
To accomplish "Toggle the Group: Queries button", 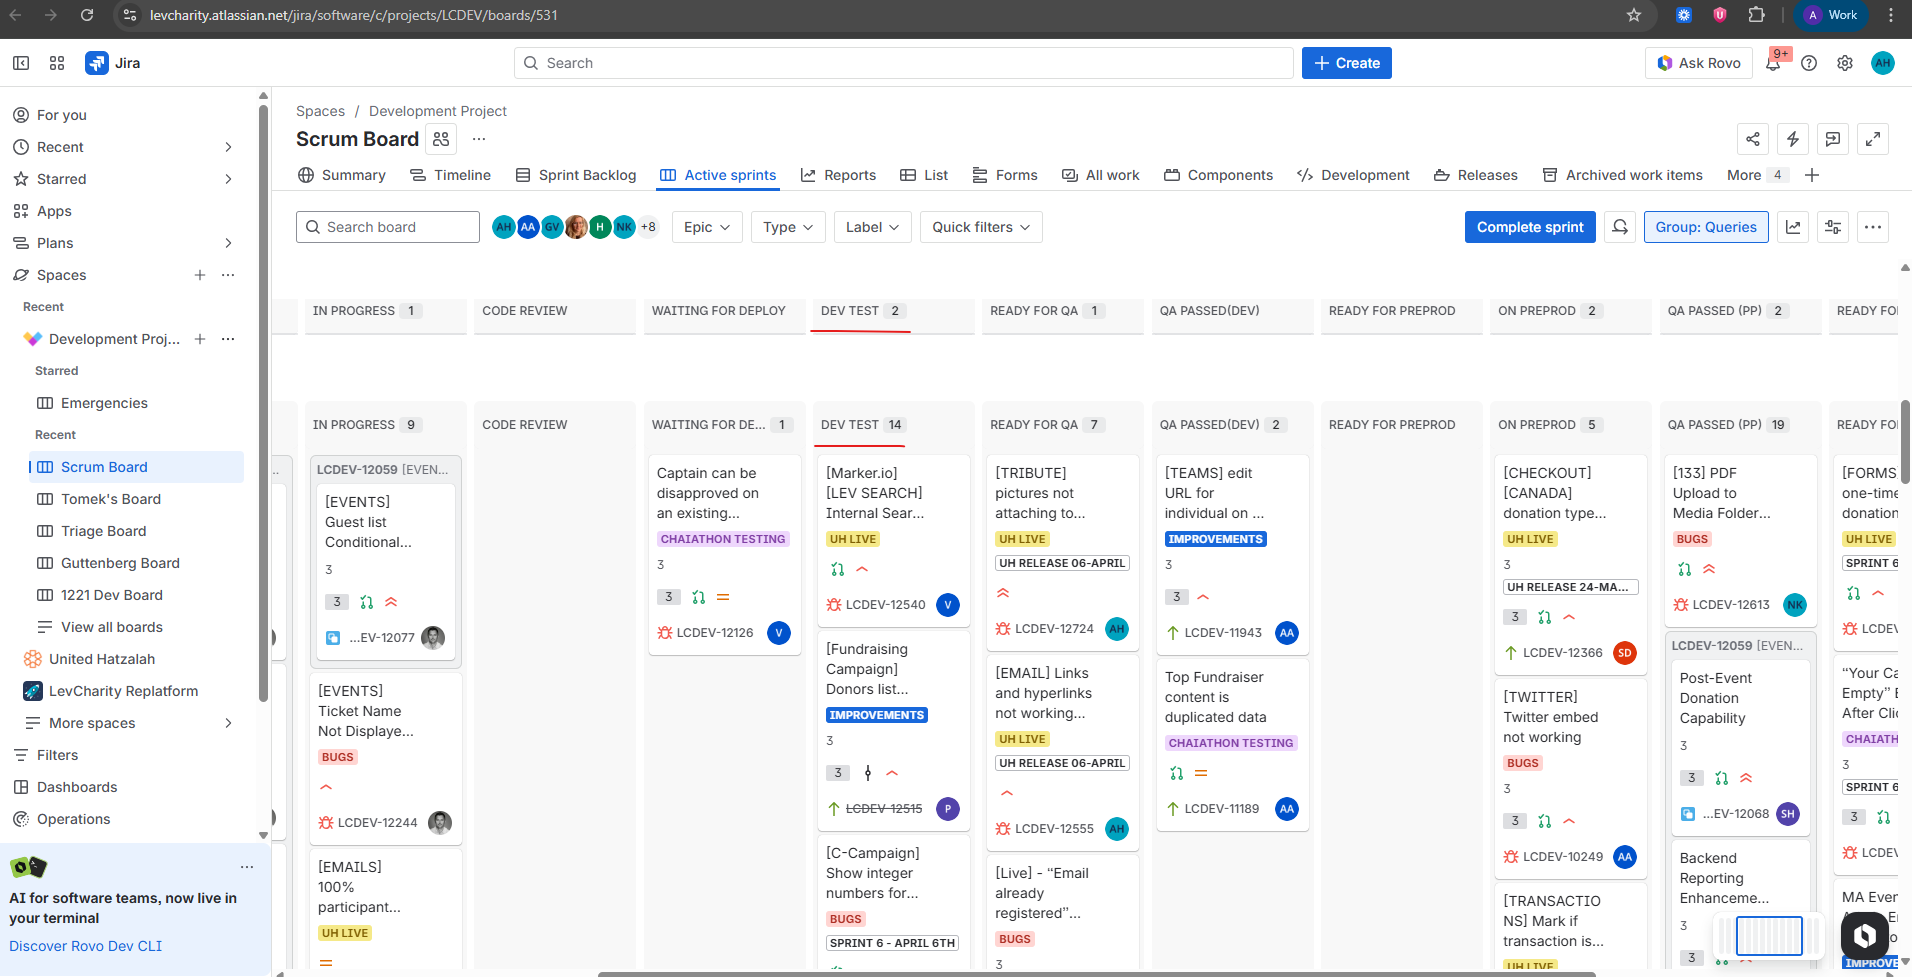I will (x=1705, y=227).
